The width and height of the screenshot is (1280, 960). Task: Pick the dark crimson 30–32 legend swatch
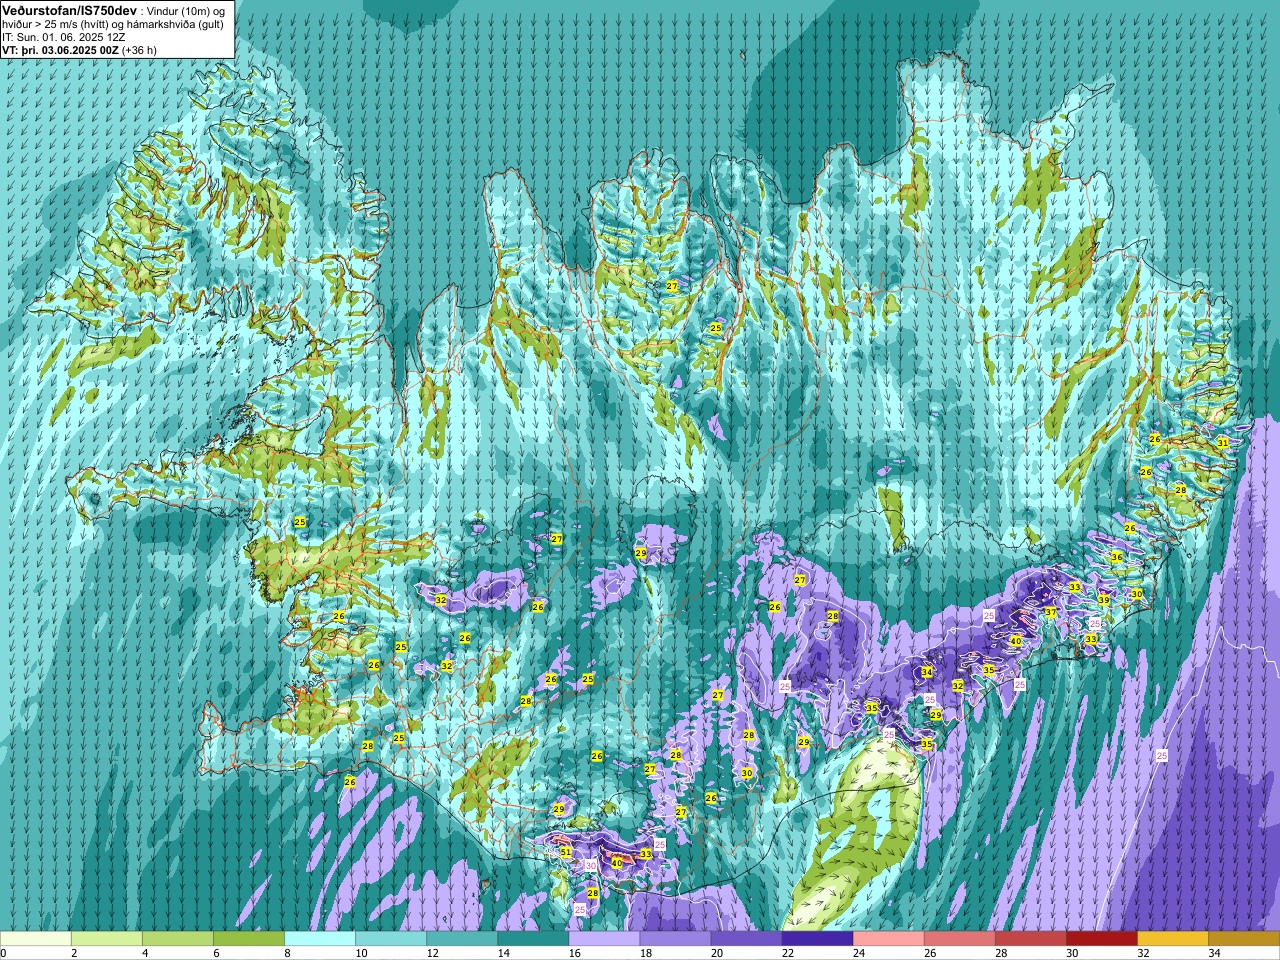pyautogui.click(x=1101, y=939)
